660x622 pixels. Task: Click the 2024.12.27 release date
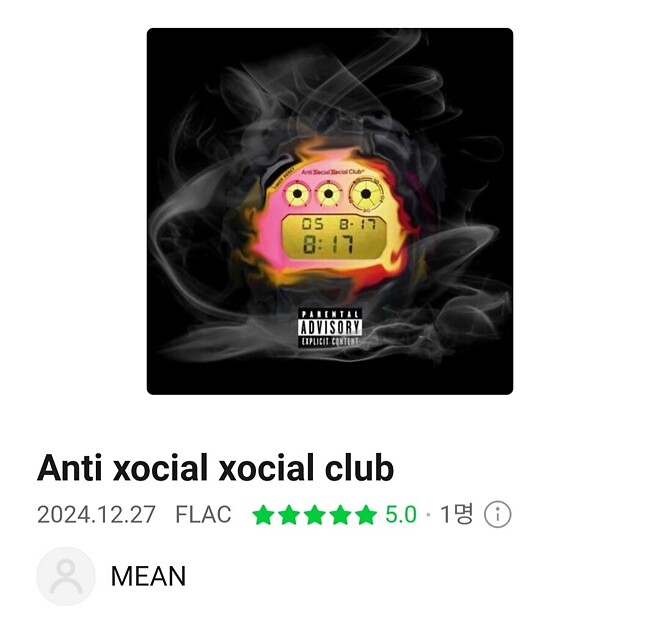coord(96,514)
